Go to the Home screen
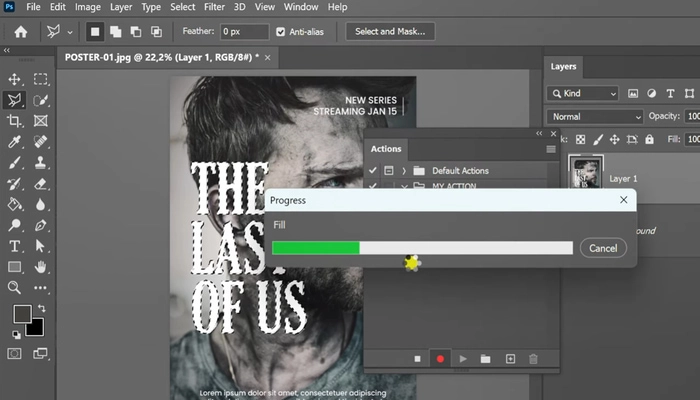The height and width of the screenshot is (400, 700). click(x=21, y=32)
